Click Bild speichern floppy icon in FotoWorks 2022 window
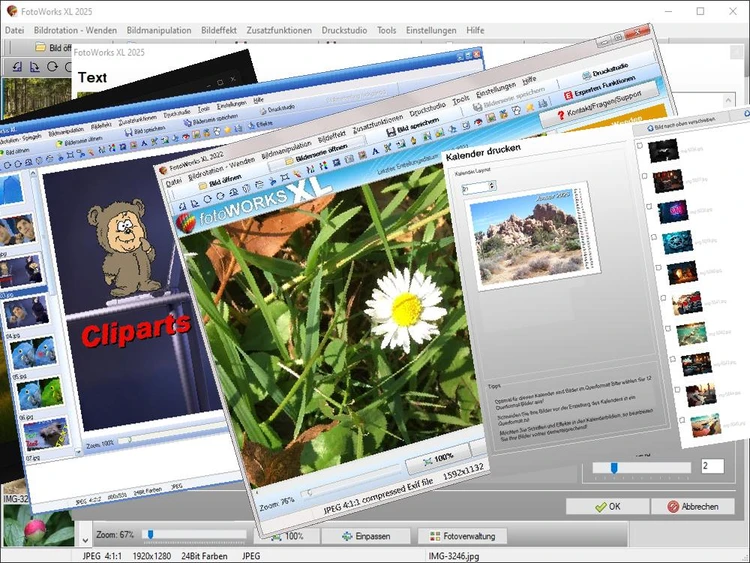 pos(391,132)
